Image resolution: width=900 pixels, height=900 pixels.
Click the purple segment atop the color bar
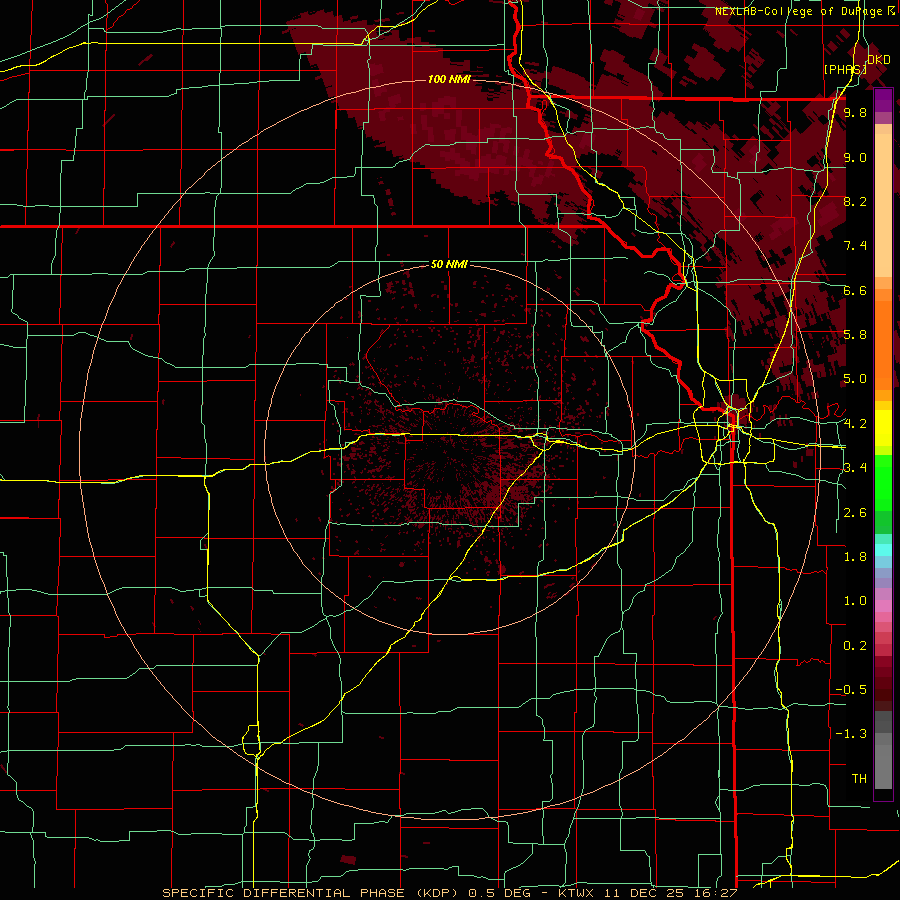[x=883, y=101]
